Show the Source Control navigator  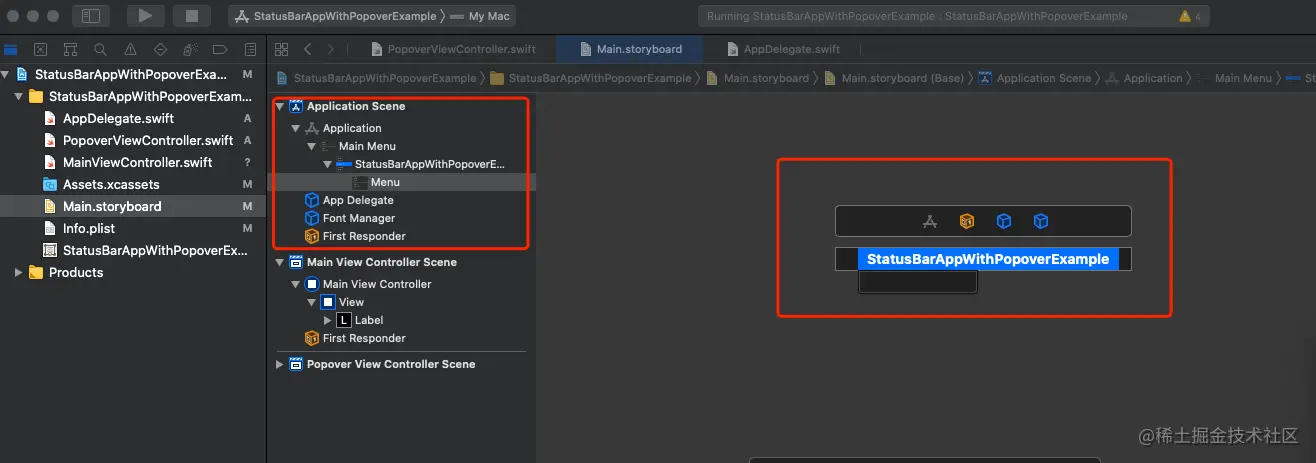(41, 49)
